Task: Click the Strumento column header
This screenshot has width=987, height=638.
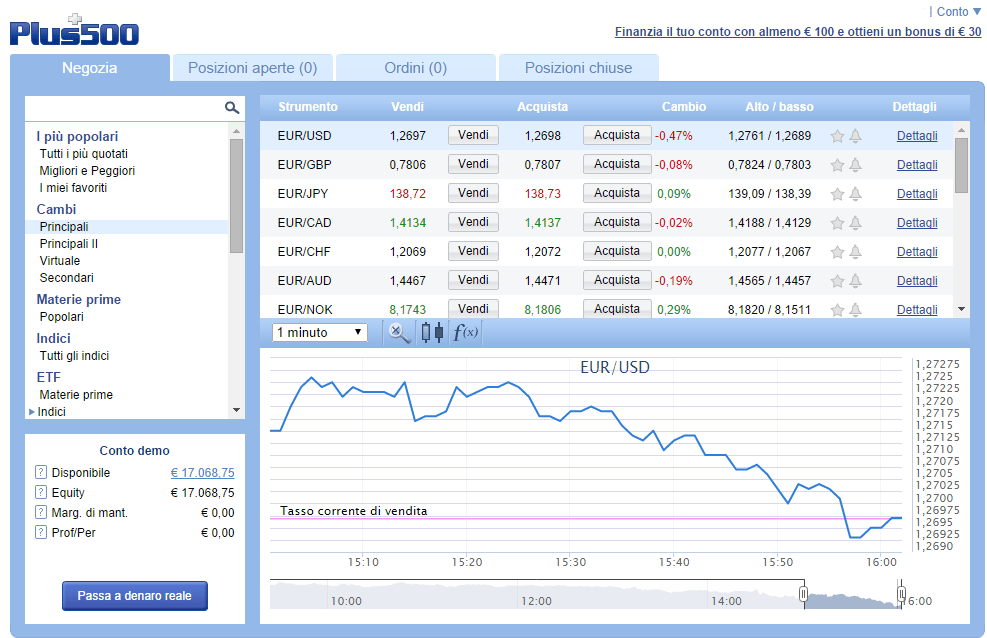Action: [x=308, y=107]
